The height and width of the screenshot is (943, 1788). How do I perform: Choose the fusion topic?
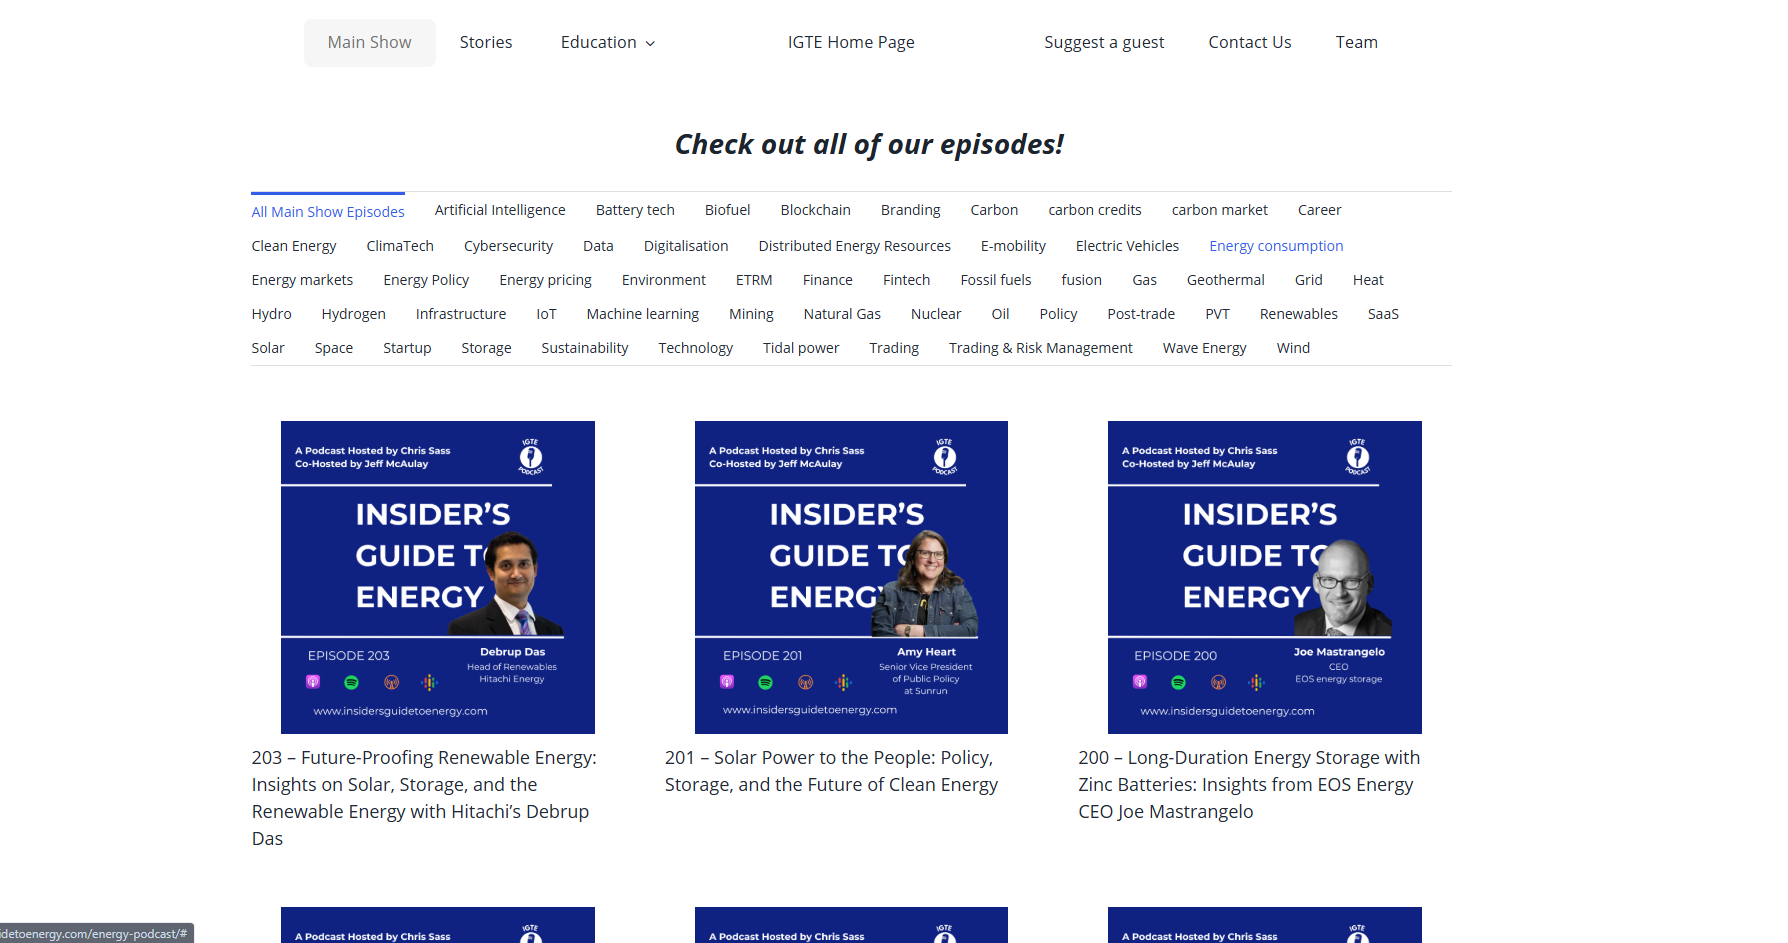(1082, 280)
